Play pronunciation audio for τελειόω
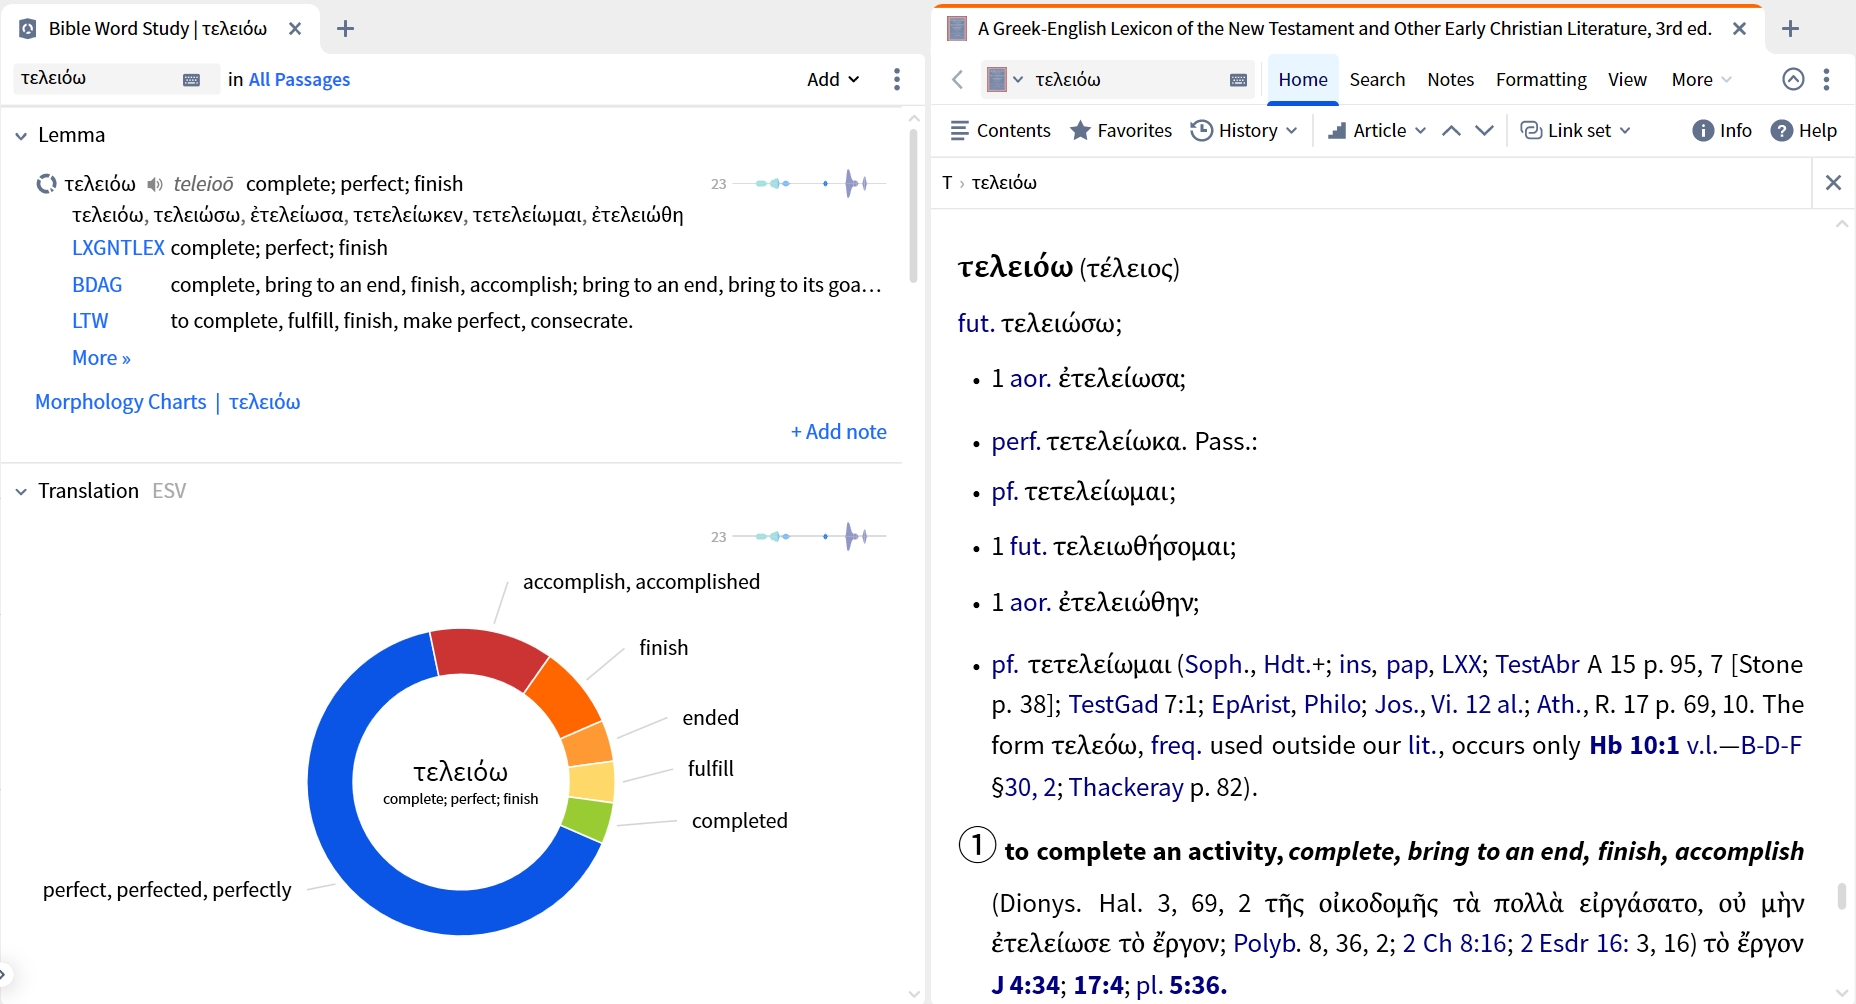Viewport: 1856px width, 1004px height. pyautogui.click(x=154, y=184)
